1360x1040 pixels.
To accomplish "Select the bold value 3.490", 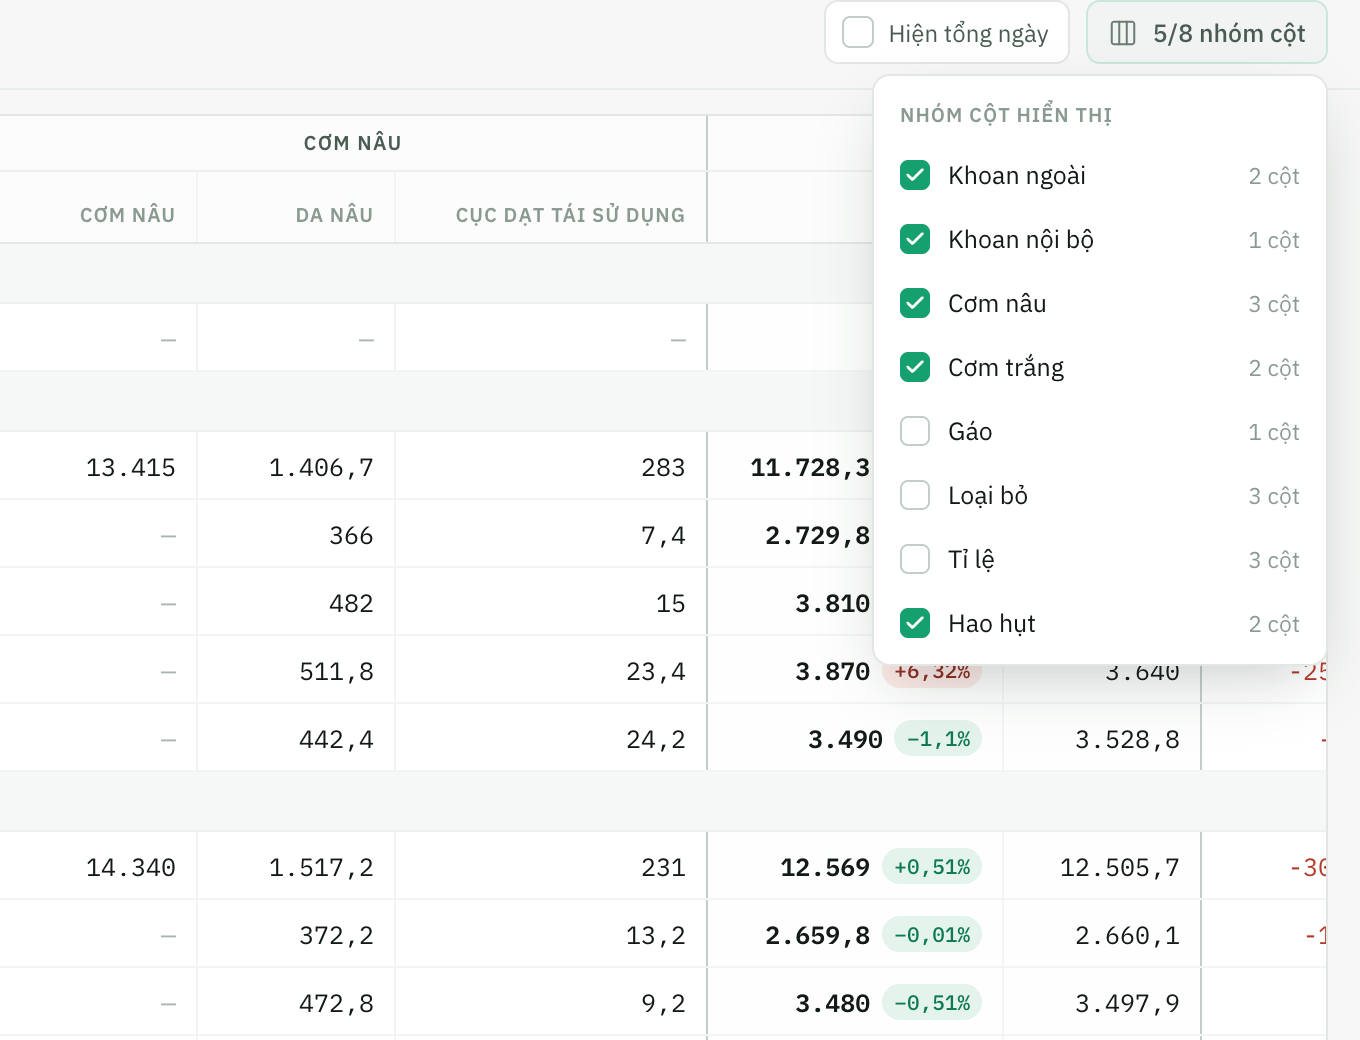I will [x=845, y=739].
